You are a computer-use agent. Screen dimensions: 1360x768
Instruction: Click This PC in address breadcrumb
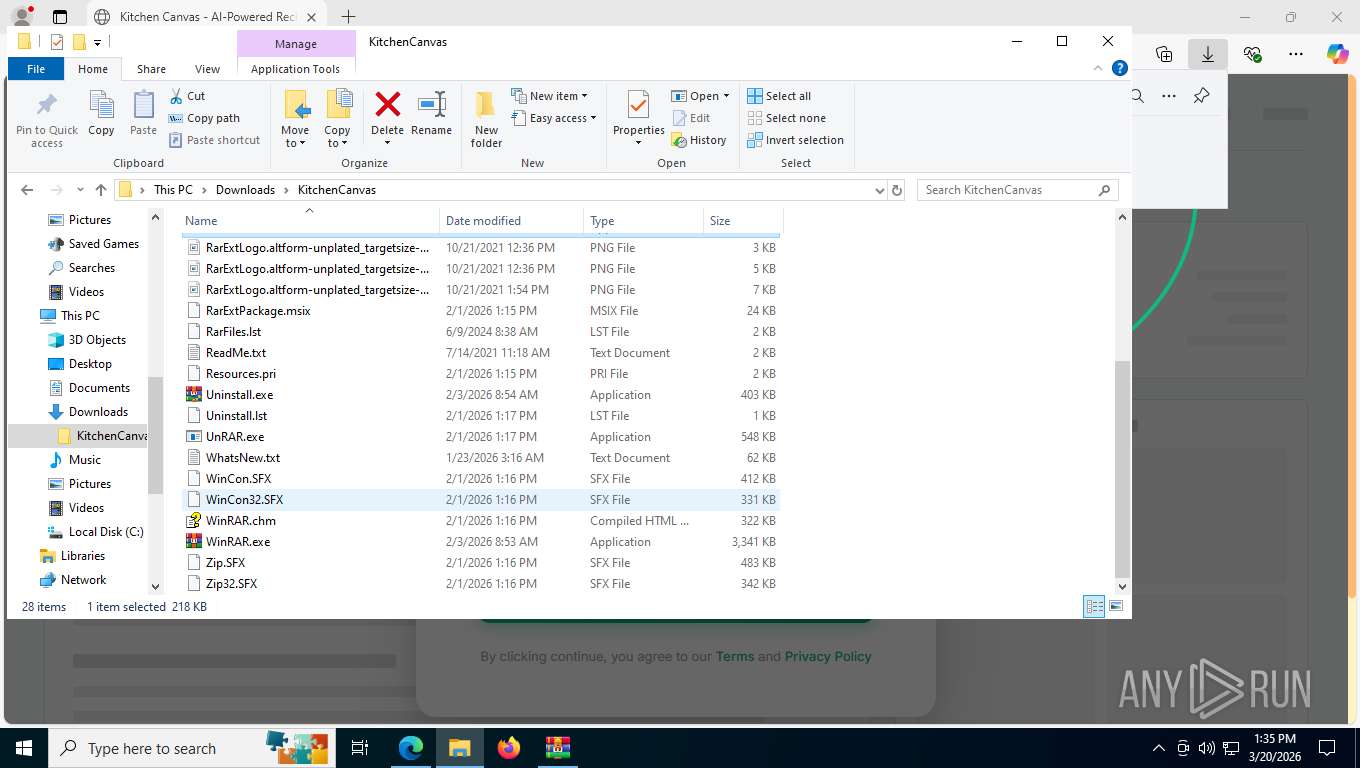[173, 190]
